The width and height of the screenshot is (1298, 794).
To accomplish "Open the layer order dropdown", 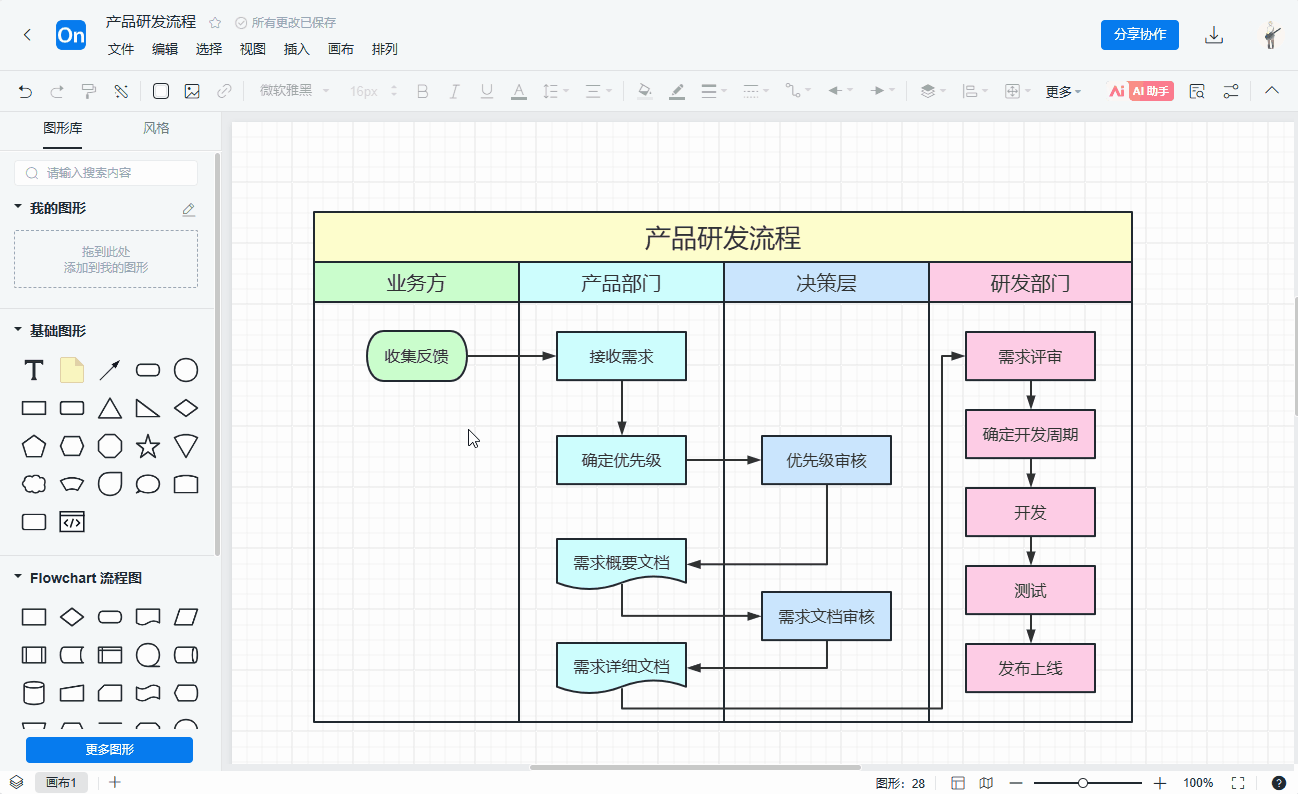I will click(933, 91).
